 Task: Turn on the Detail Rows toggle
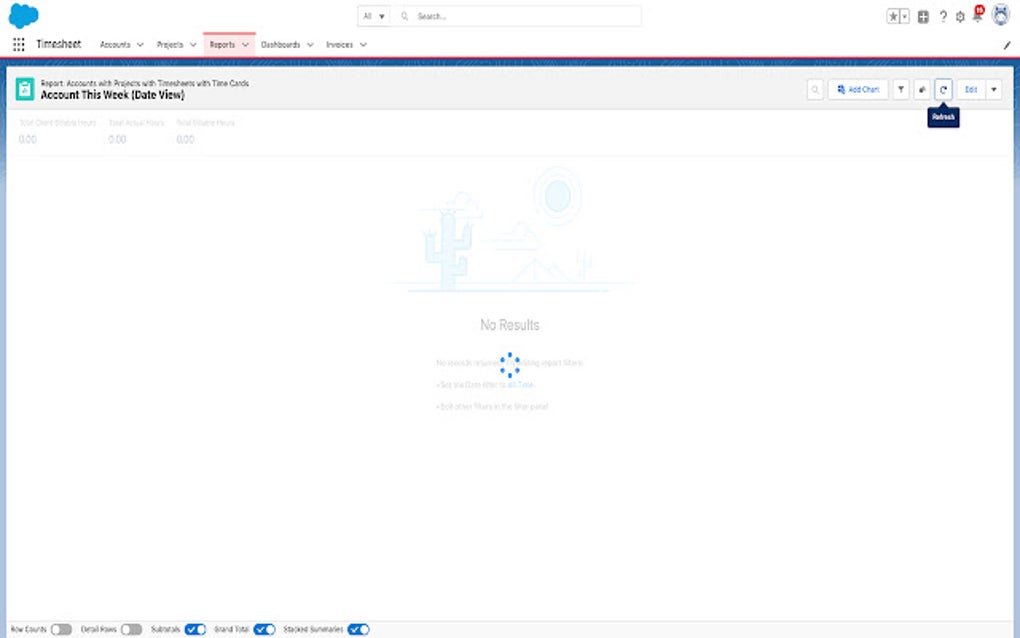pyautogui.click(x=131, y=629)
